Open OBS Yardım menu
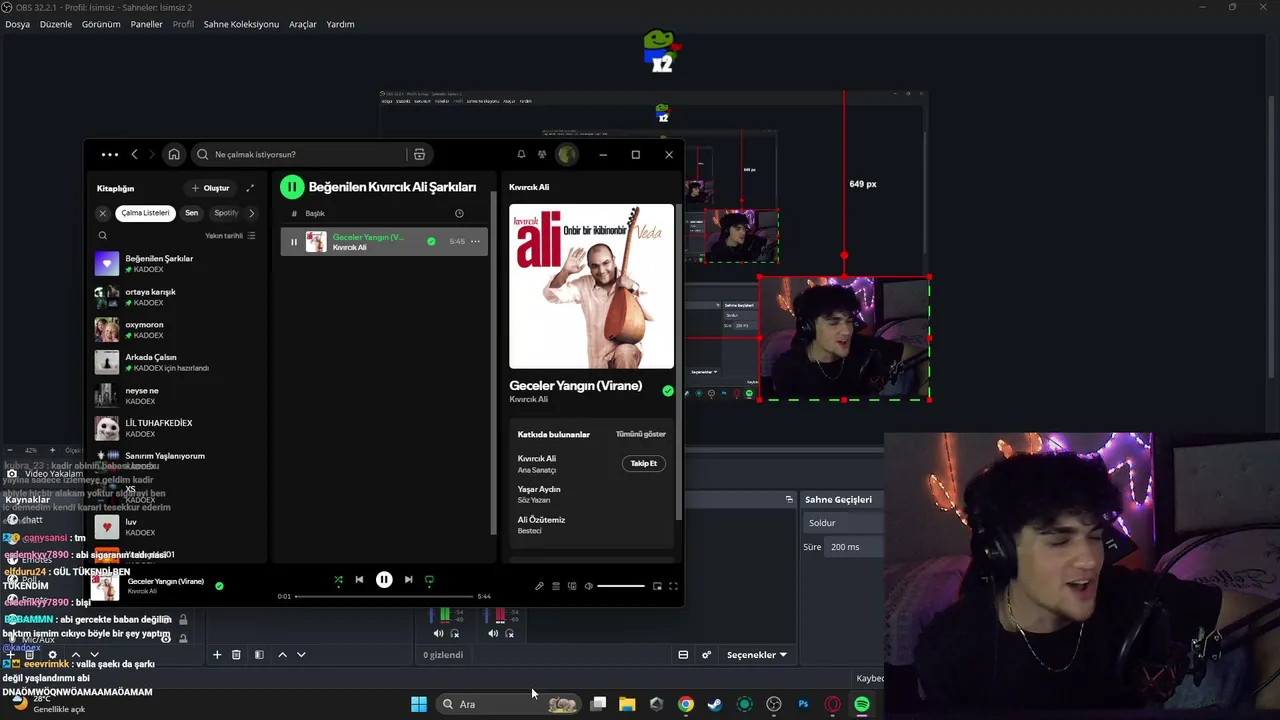This screenshot has width=1280, height=720. 340,24
